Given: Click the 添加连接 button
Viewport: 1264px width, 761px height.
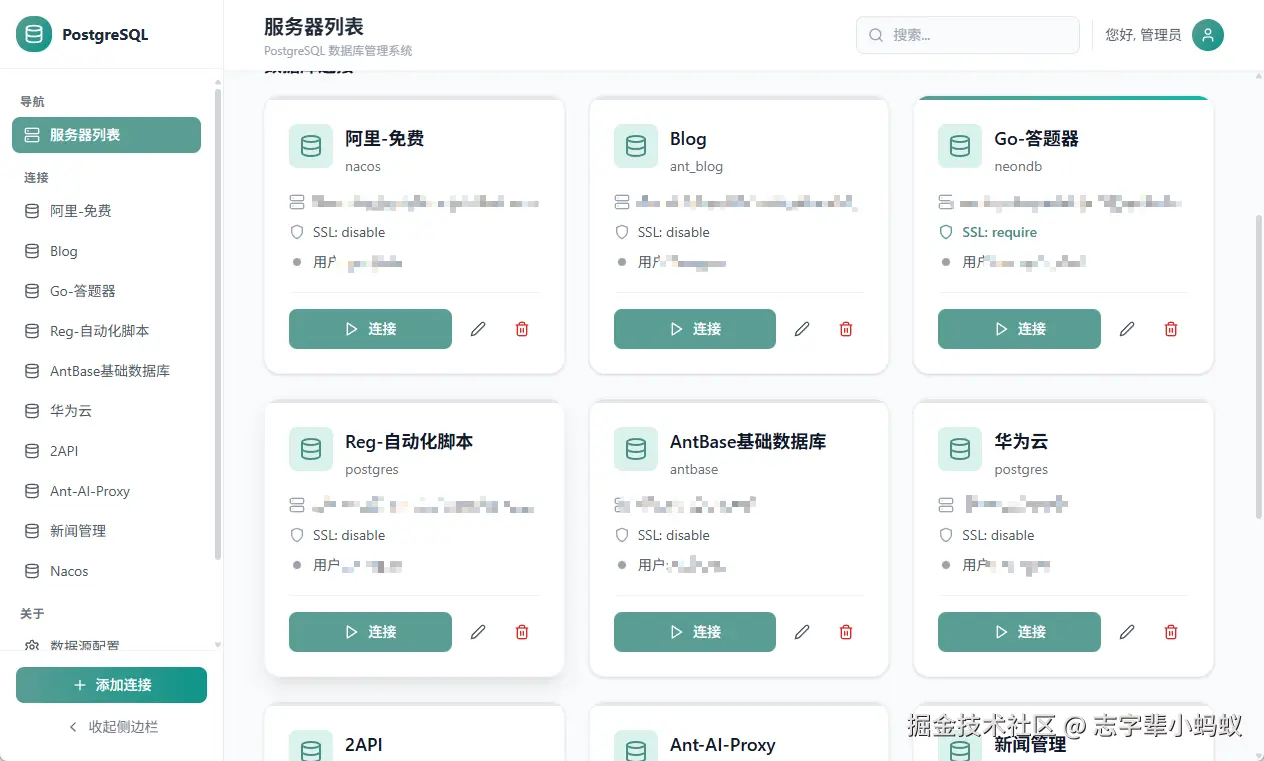Looking at the screenshot, I should tap(111, 685).
